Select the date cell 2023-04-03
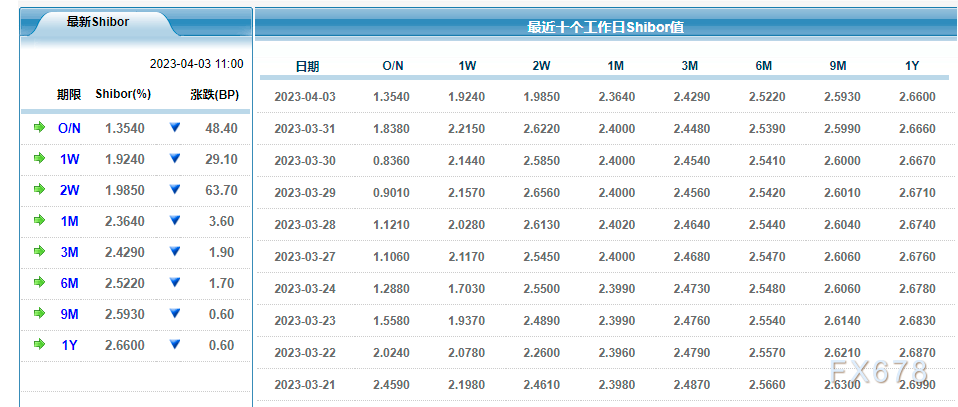 305,97
